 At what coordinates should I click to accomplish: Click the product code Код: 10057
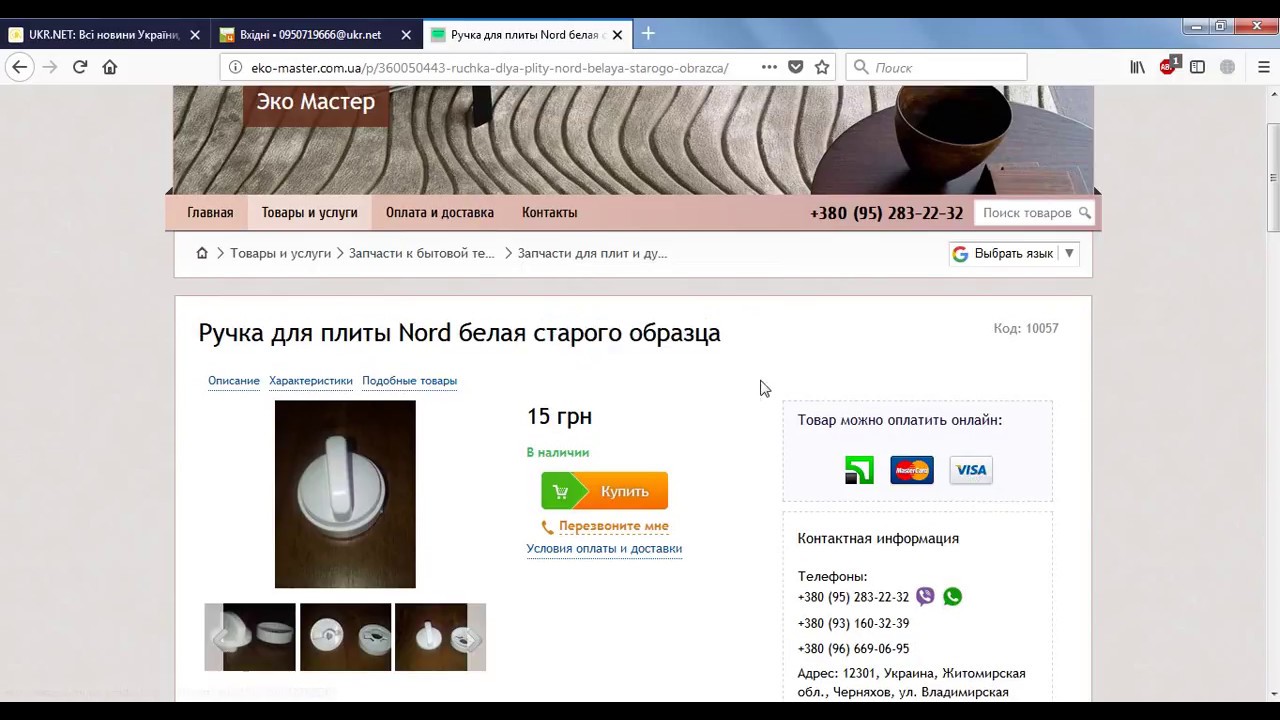click(1026, 328)
